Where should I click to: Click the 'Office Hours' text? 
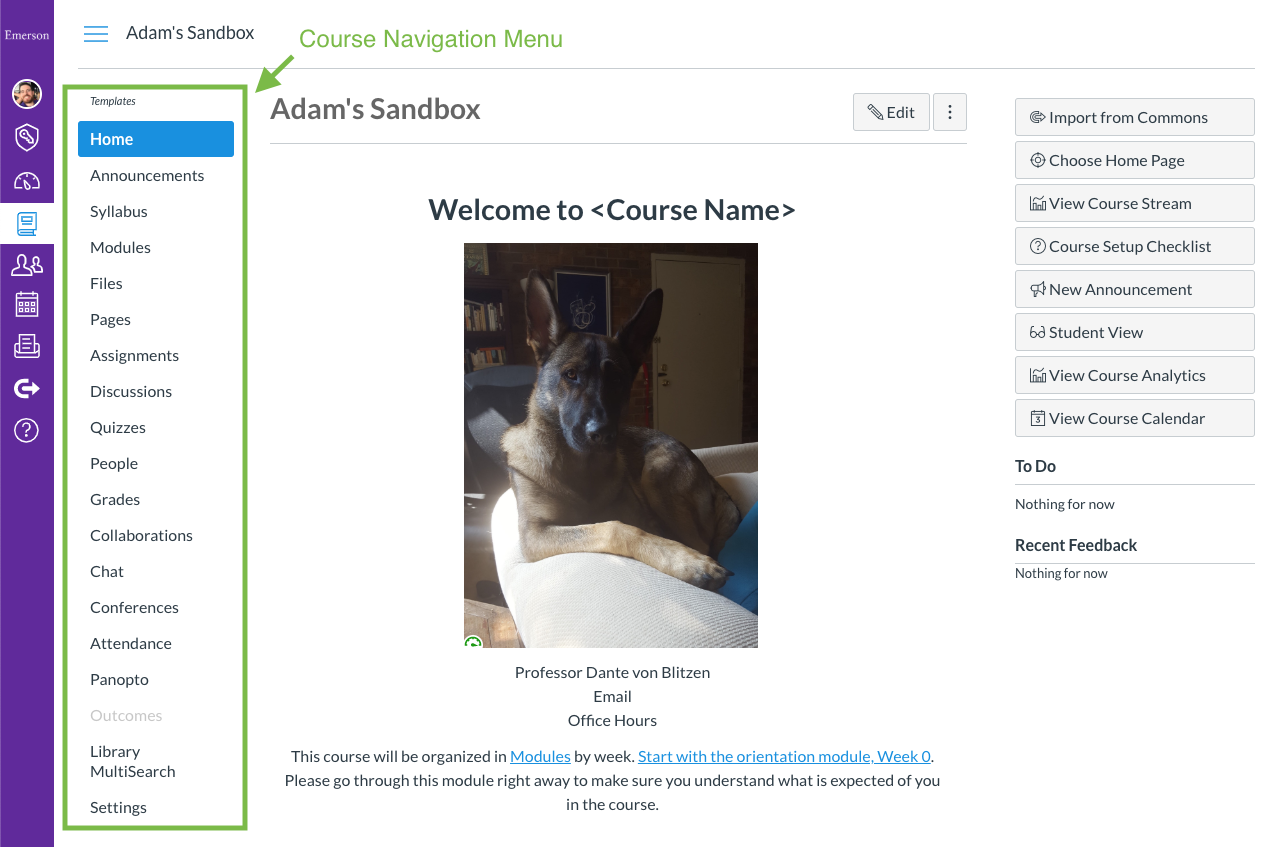coord(612,720)
